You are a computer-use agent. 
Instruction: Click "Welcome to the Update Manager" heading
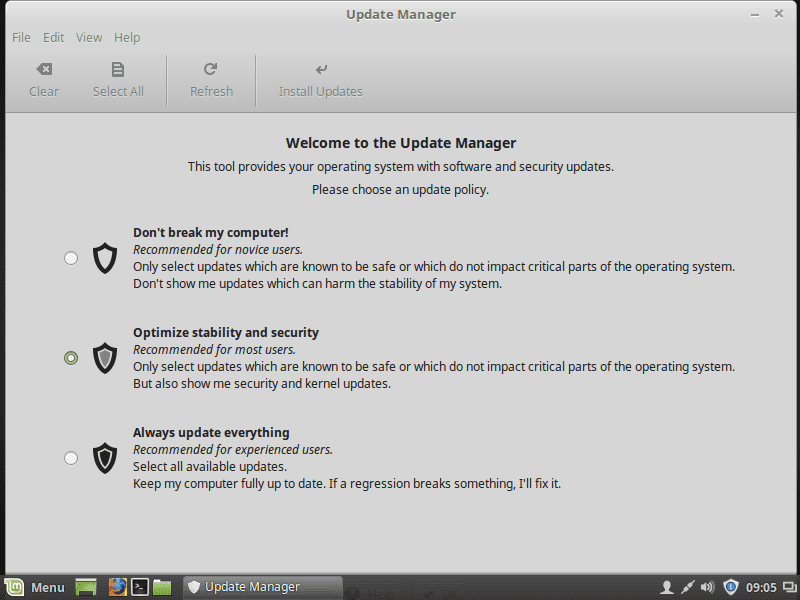coord(401,143)
